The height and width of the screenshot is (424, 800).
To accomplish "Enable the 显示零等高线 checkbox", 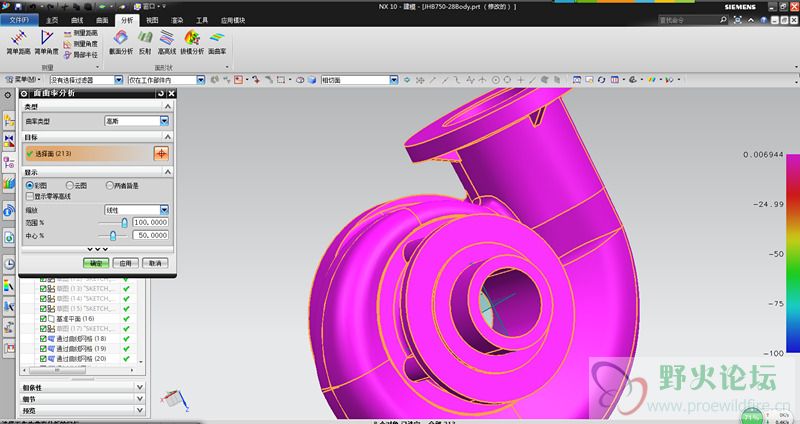I will [29, 196].
